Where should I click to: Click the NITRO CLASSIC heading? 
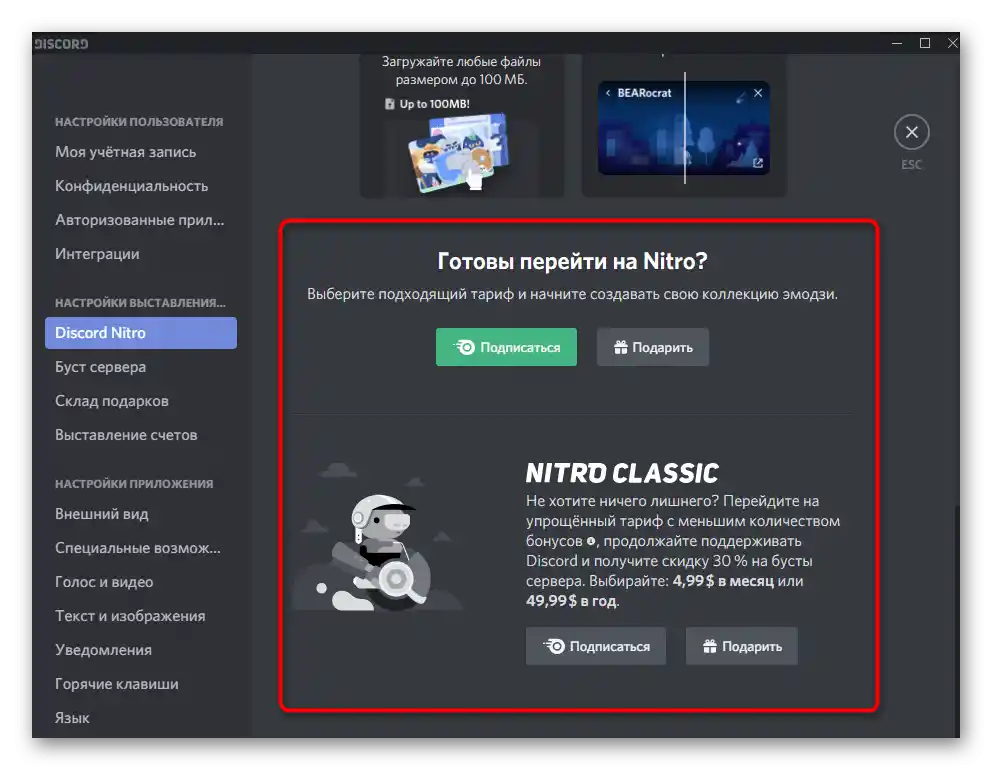[x=622, y=473]
